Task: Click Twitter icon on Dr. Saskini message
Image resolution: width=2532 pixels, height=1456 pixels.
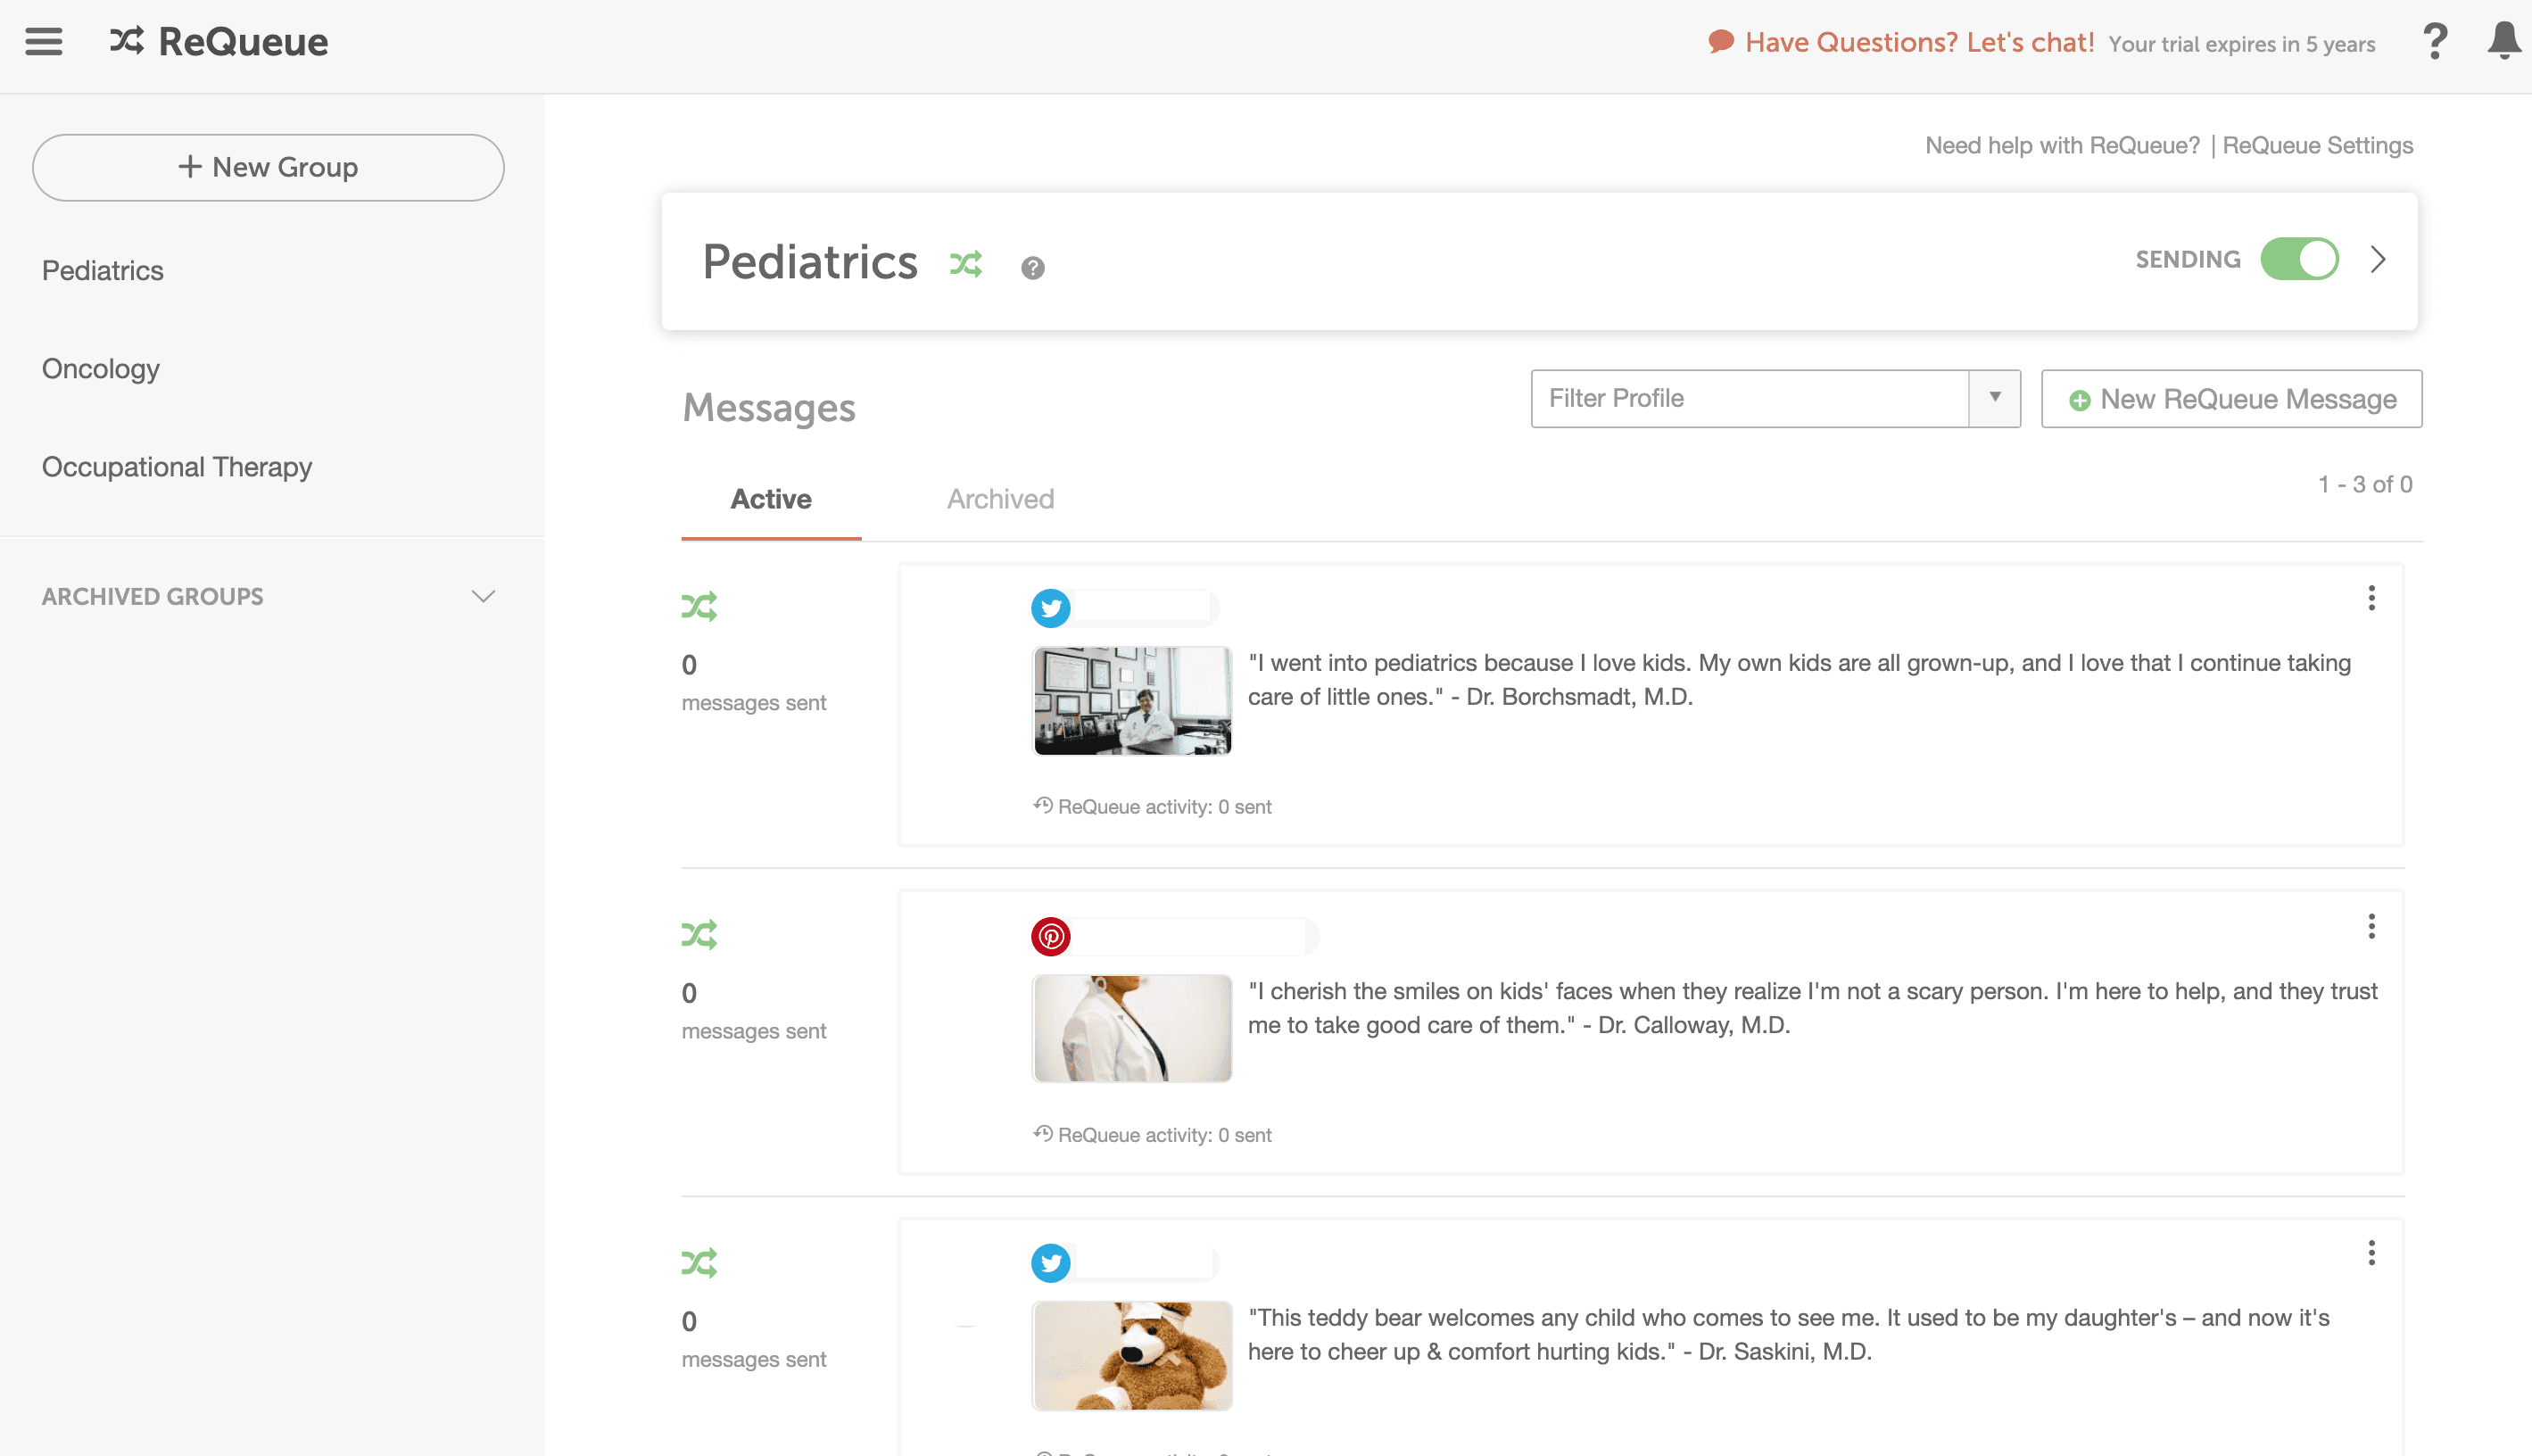Action: (1051, 1263)
